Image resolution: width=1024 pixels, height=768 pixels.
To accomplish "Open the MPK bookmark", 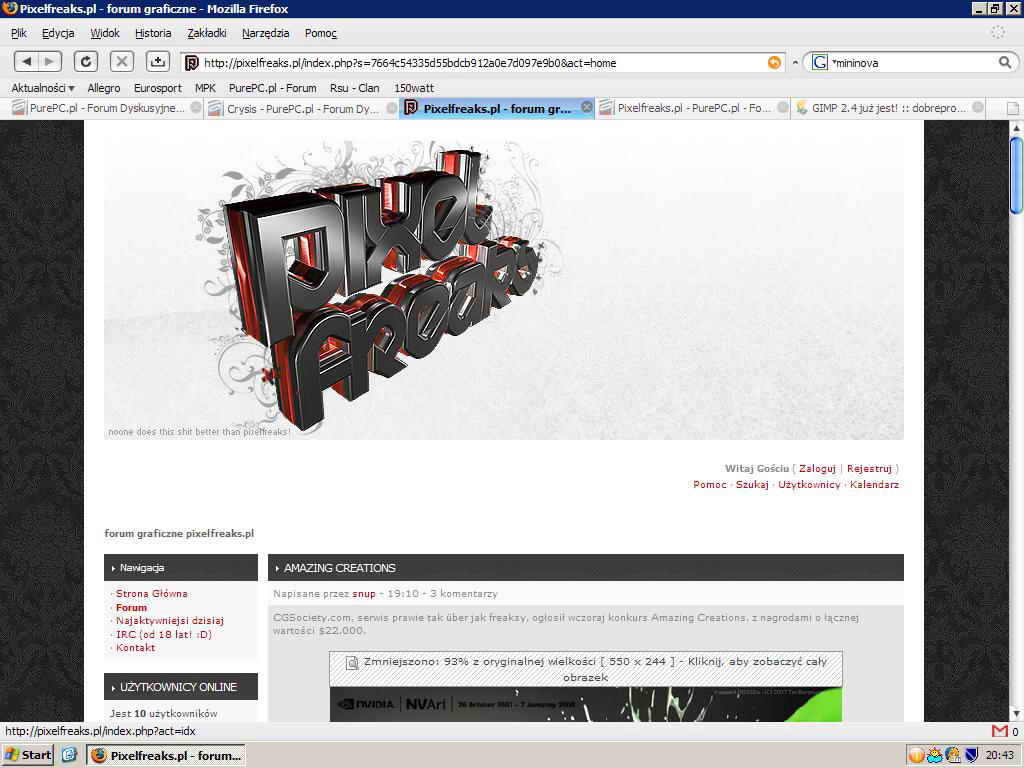I will pyautogui.click(x=205, y=88).
